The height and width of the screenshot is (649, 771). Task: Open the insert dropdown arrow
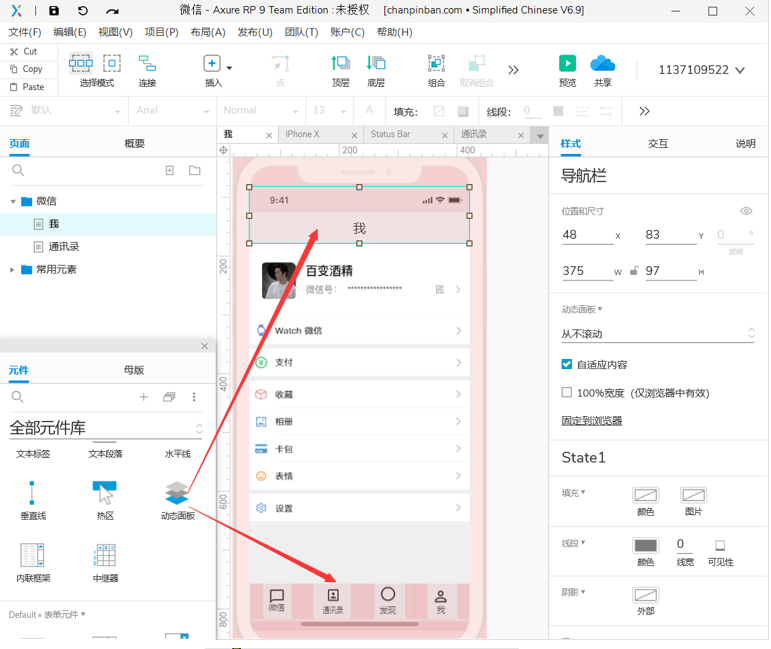[x=229, y=68]
